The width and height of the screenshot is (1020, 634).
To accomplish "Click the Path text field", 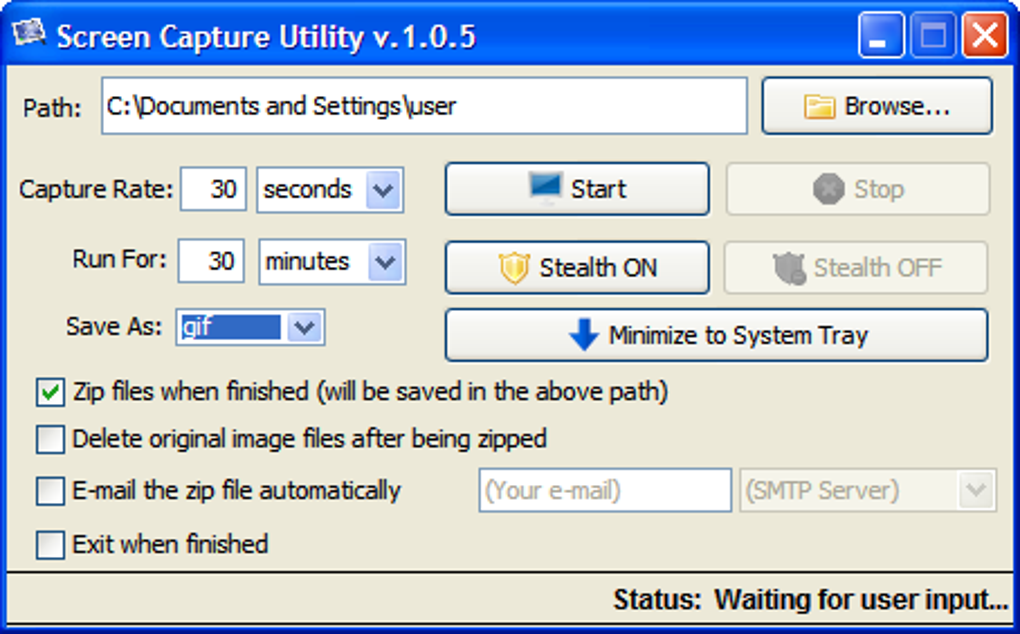I will (423, 106).
